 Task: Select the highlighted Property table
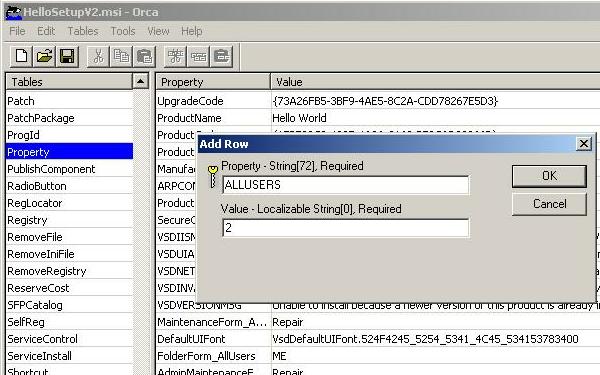pos(69,152)
